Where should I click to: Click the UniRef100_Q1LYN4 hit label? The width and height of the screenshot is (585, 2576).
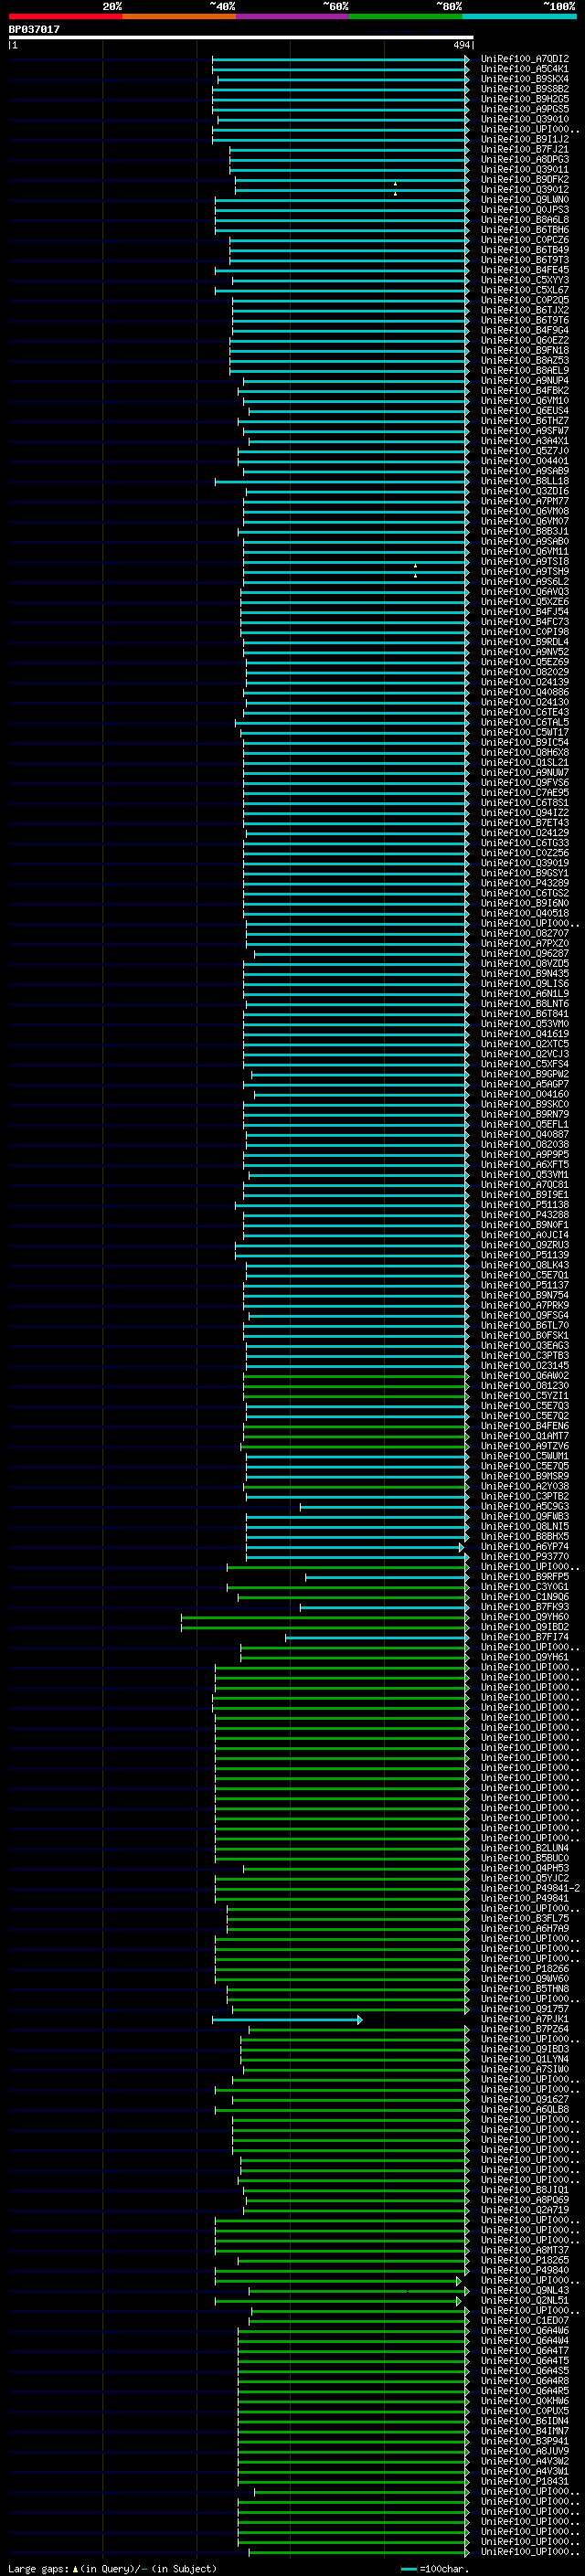525,2059
